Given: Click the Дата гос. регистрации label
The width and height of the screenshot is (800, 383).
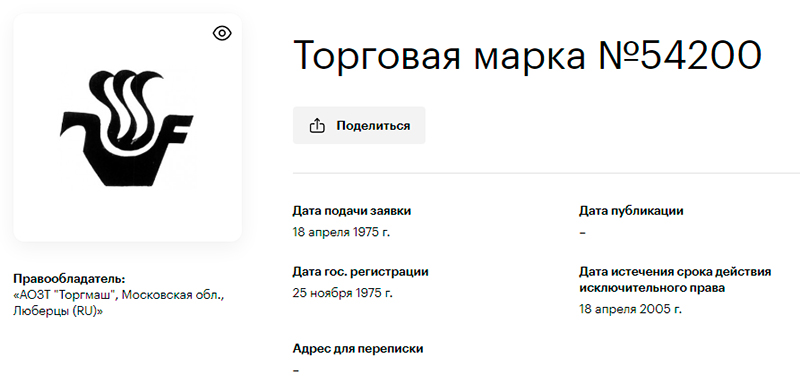Looking at the screenshot, I should click(x=360, y=272).
